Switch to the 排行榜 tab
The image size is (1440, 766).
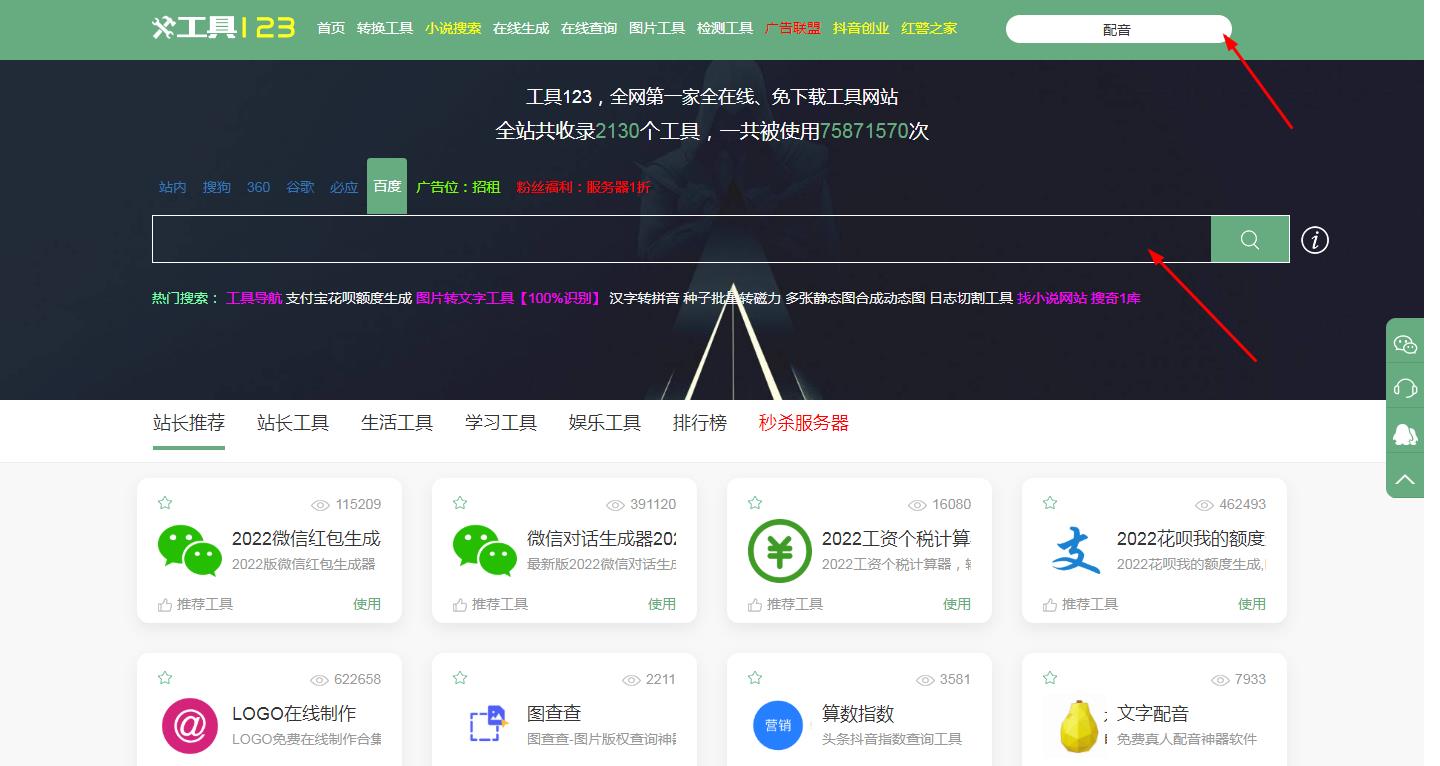[699, 422]
